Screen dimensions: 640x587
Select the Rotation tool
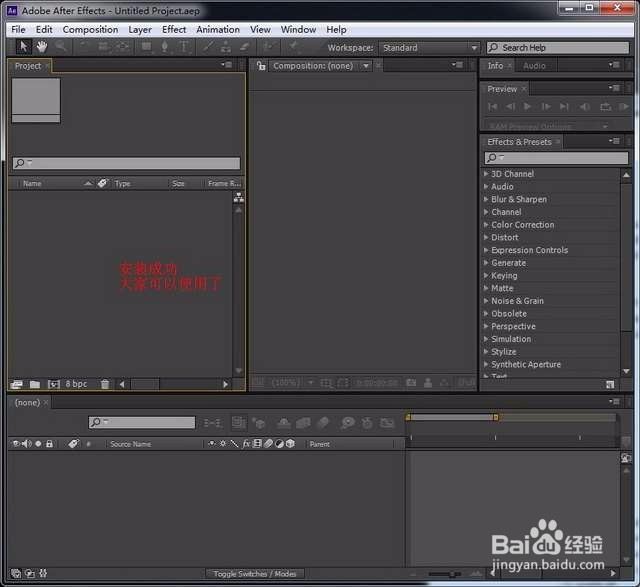tap(84, 47)
